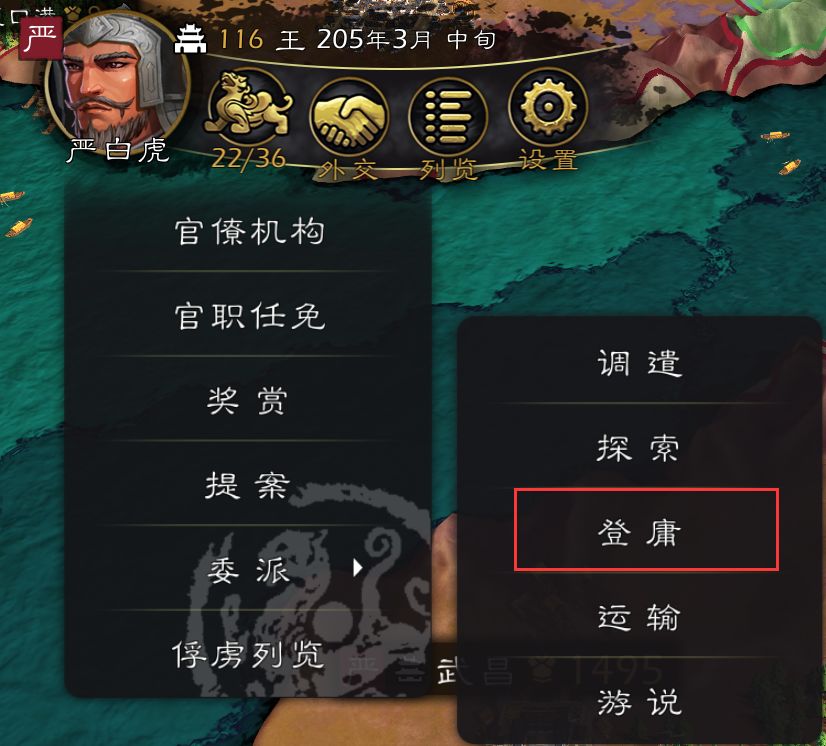The height and width of the screenshot is (746, 826).
Task: Select 游说 in the submenu
Action: [x=640, y=702]
